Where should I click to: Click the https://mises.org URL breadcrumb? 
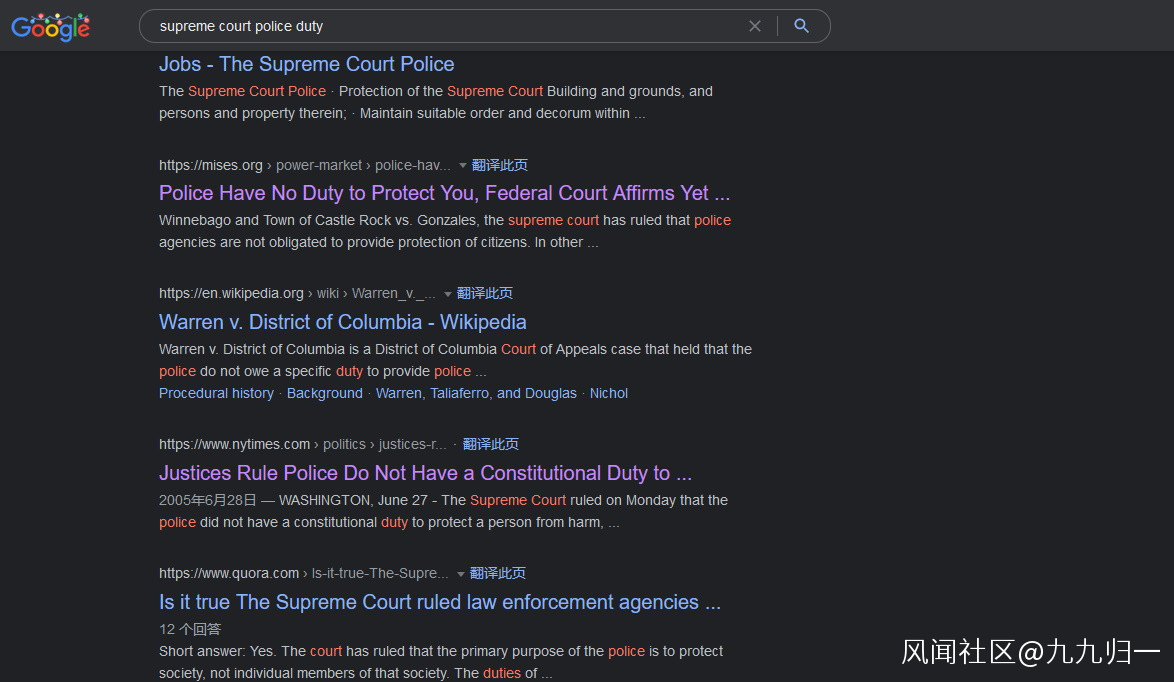pos(305,165)
